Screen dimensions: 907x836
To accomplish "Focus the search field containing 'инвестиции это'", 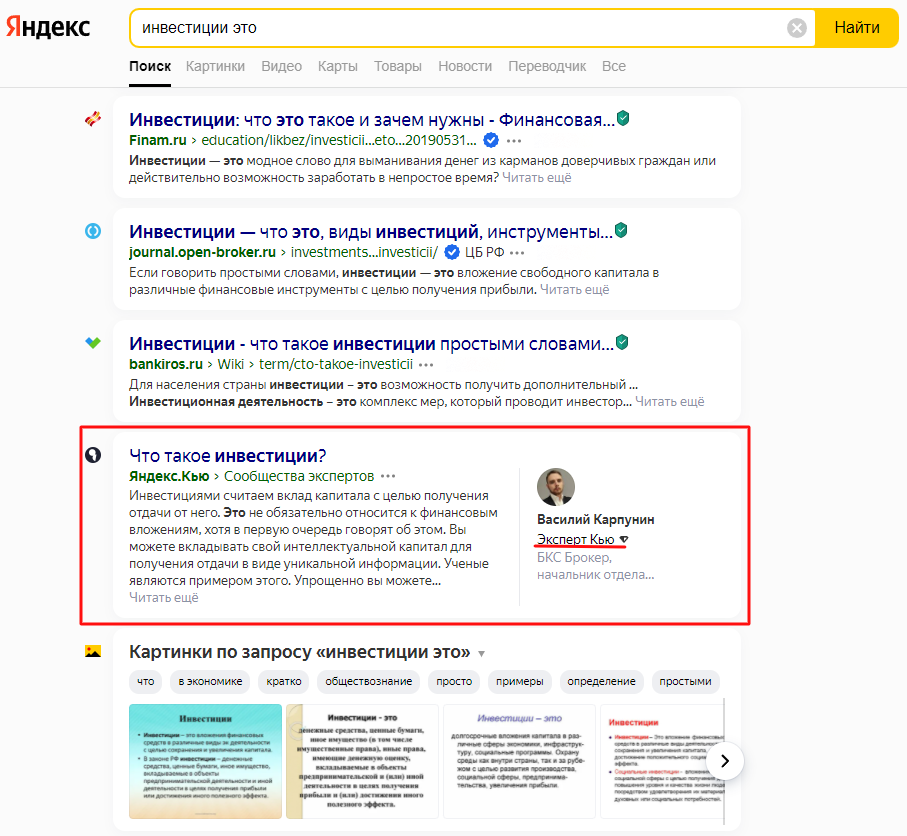I will pyautogui.click(x=457, y=28).
